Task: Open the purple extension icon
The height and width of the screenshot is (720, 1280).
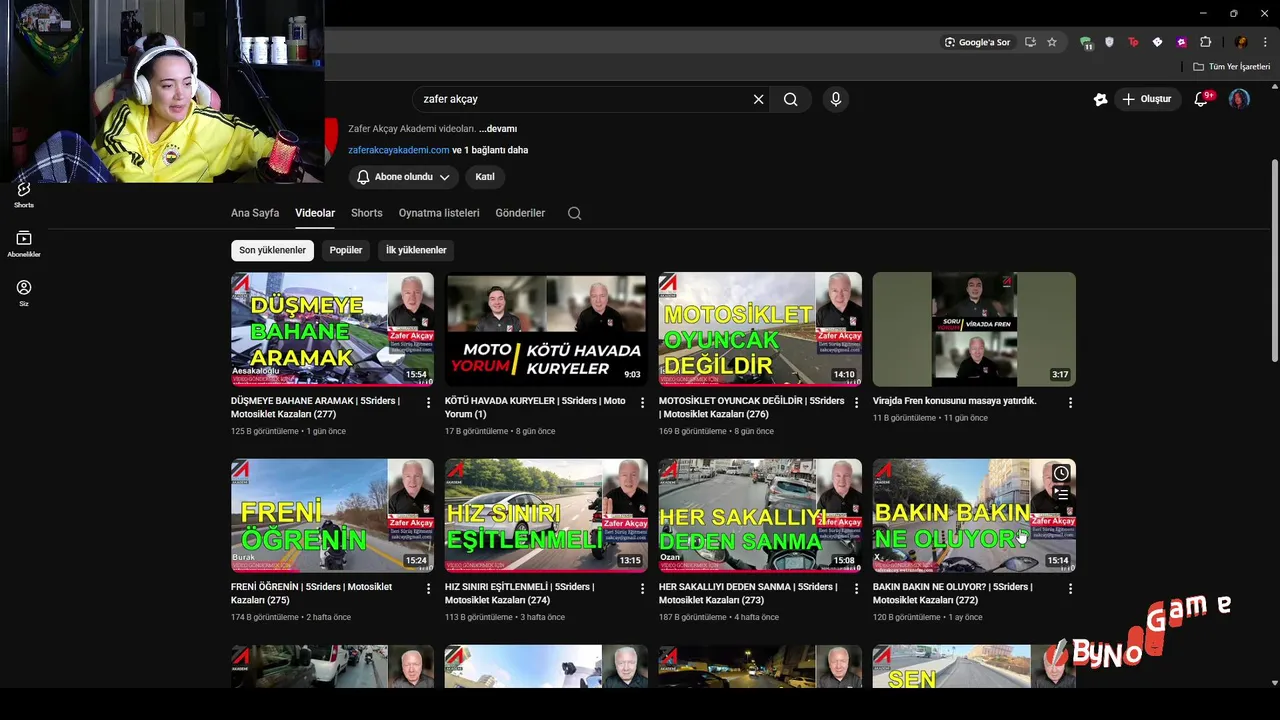Action: click(x=1181, y=42)
